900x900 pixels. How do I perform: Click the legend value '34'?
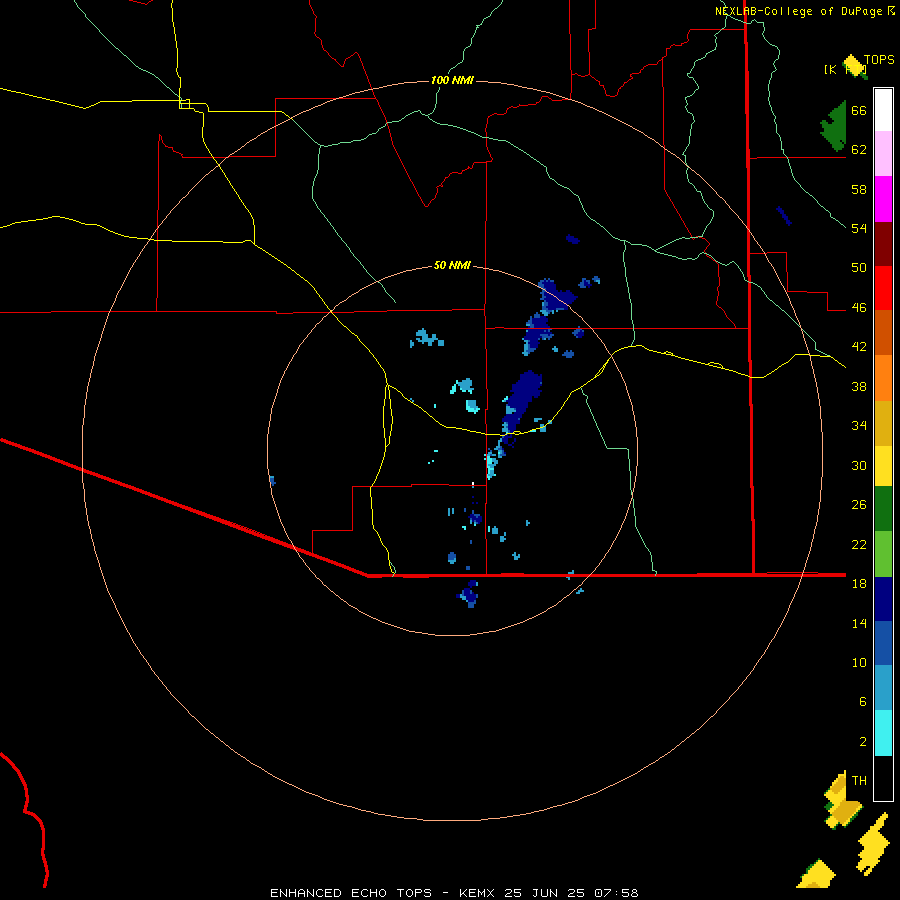point(859,426)
